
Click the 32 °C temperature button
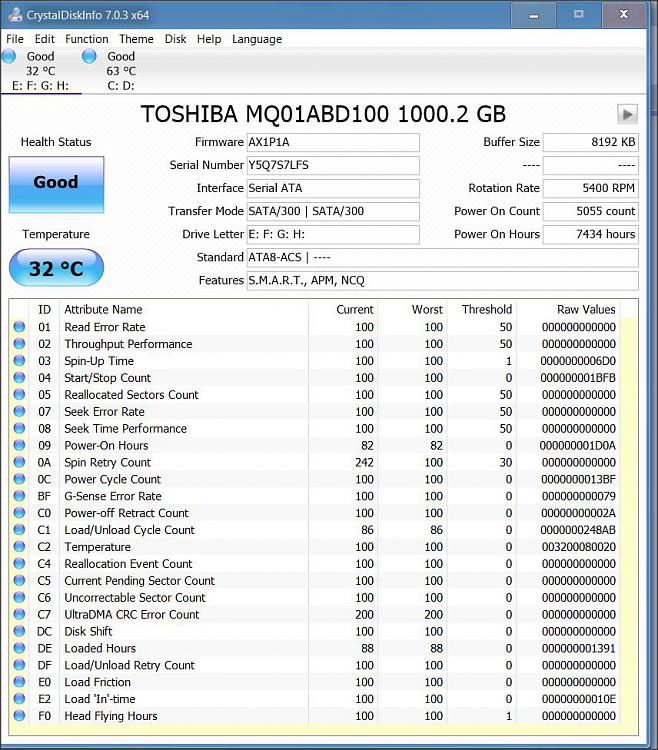point(56,268)
